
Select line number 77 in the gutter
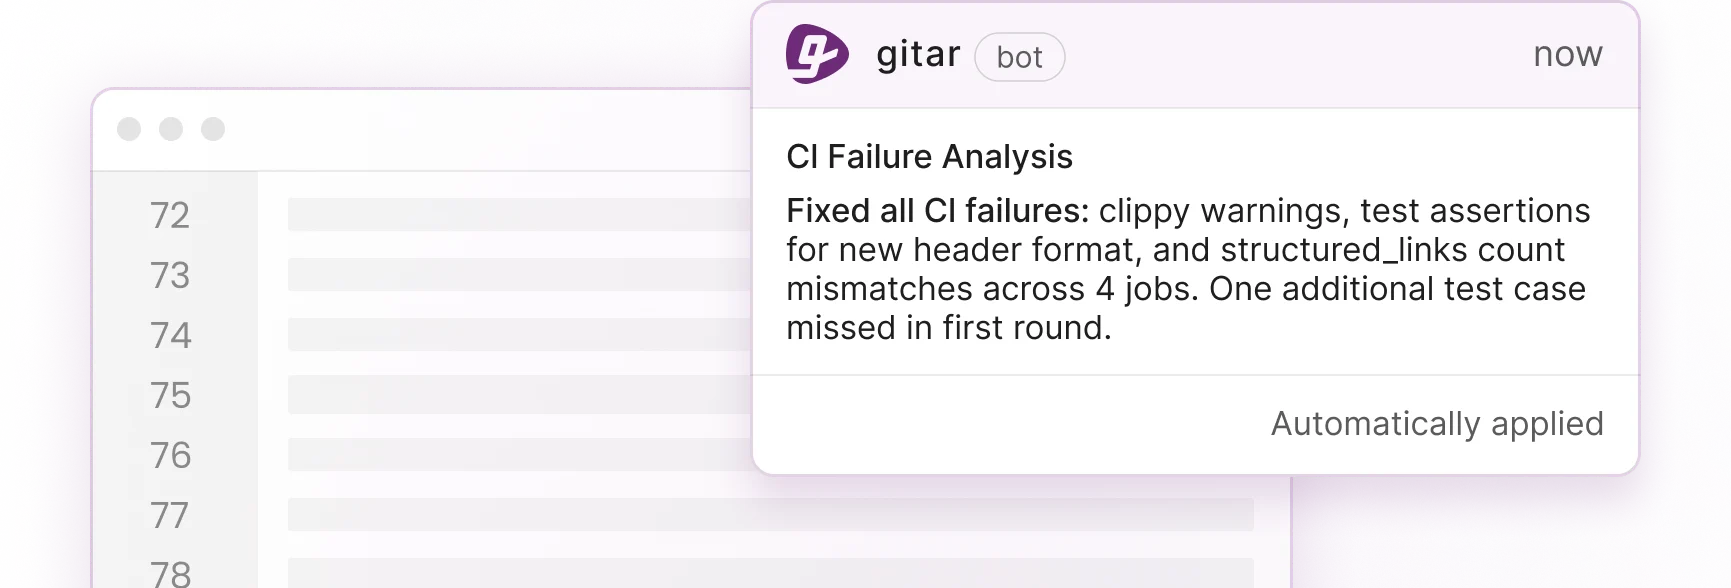pyautogui.click(x=170, y=515)
